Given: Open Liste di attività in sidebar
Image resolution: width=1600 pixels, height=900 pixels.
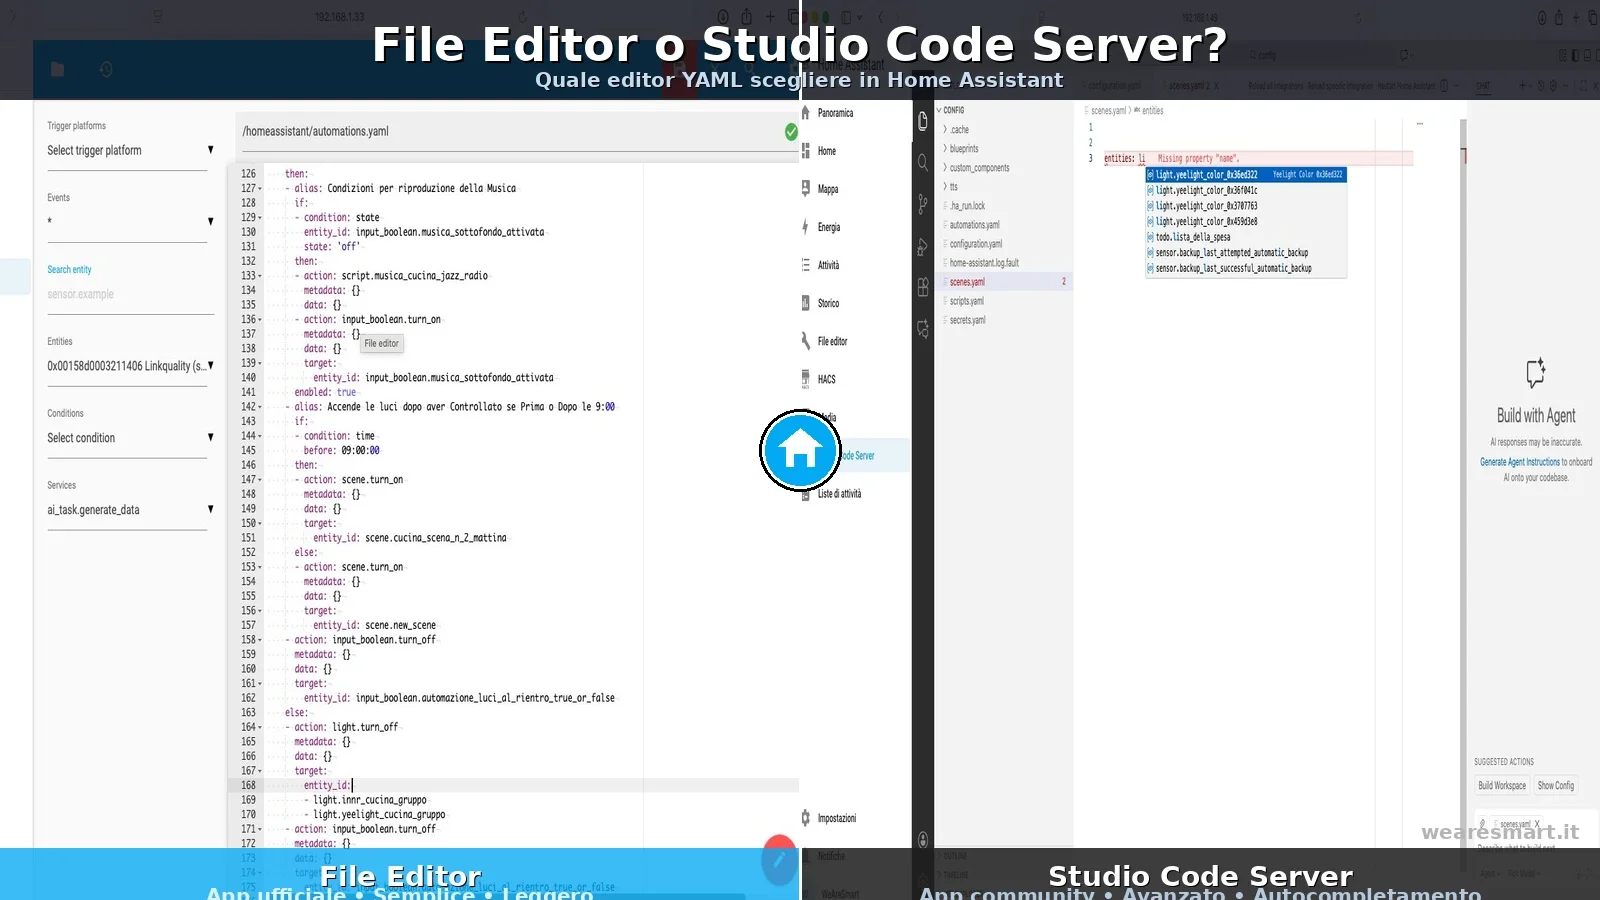Looking at the screenshot, I should click(839, 494).
